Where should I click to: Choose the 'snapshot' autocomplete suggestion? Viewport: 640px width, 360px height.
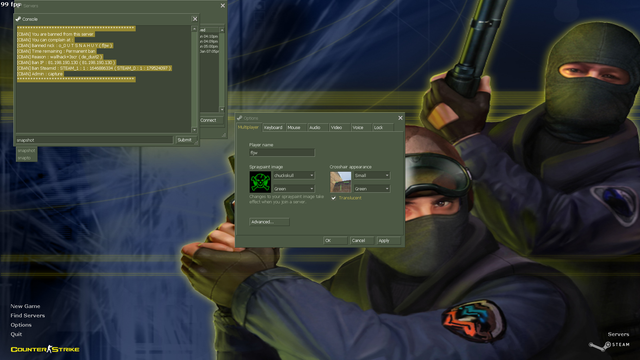click(27, 151)
